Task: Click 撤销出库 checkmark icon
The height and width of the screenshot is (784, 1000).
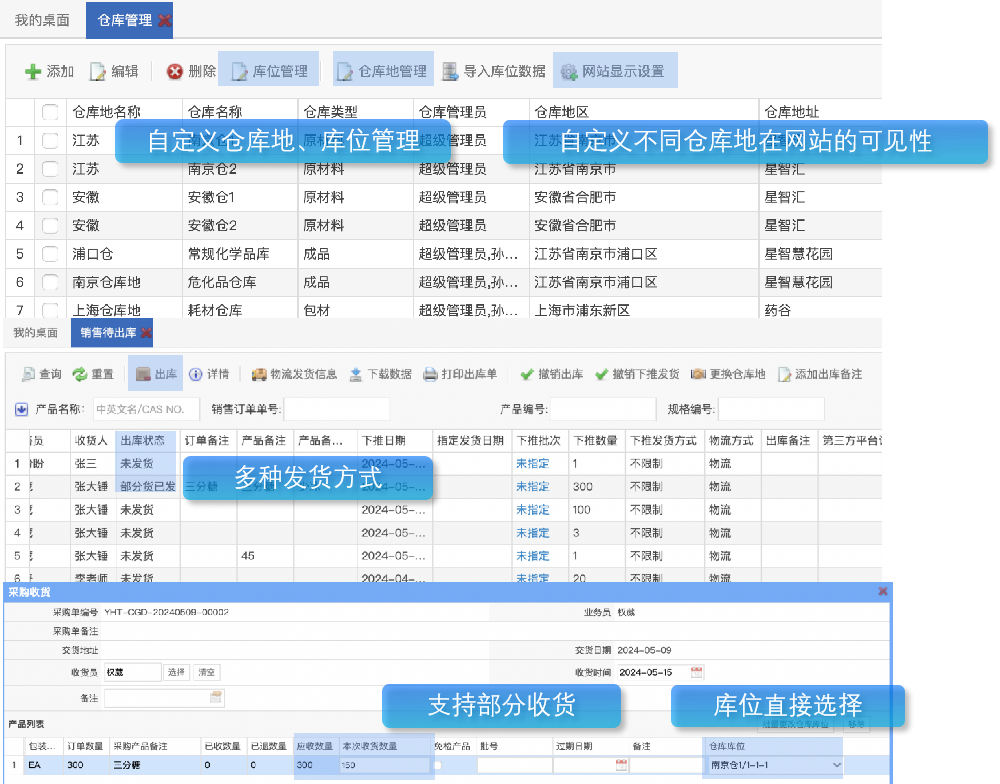Action: pyautogui.click(x=527, y=374)
